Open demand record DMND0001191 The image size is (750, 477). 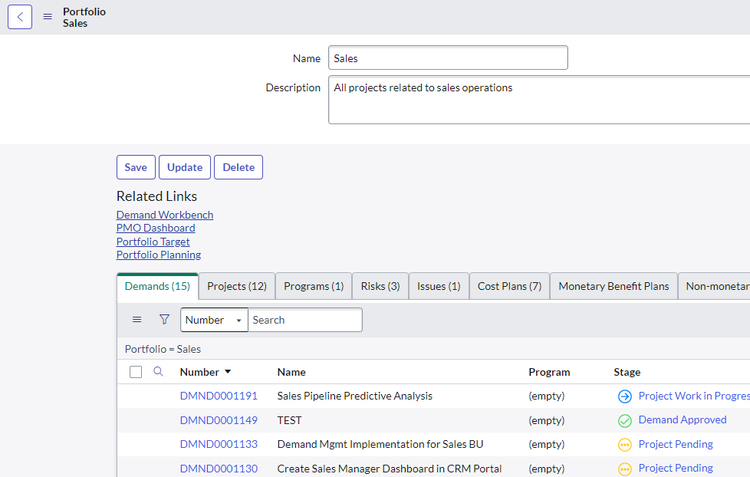pyautogui.click(x=219, y=396)
